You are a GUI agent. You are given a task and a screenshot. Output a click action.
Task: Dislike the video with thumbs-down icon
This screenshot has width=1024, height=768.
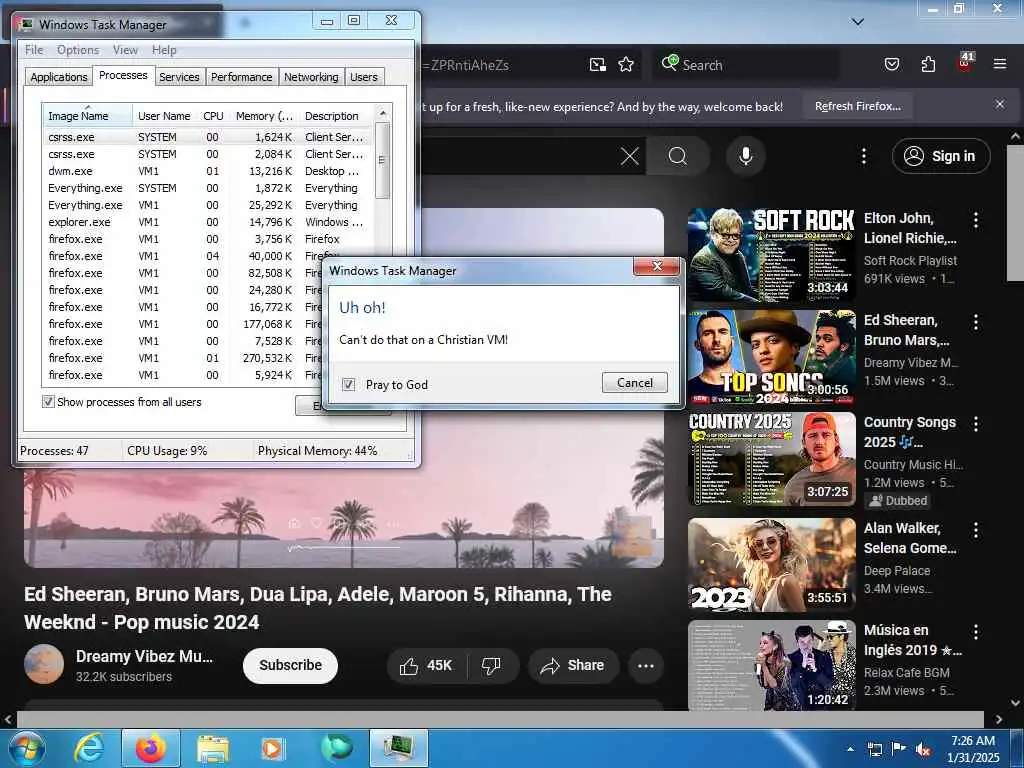click(x=491, y=665)
